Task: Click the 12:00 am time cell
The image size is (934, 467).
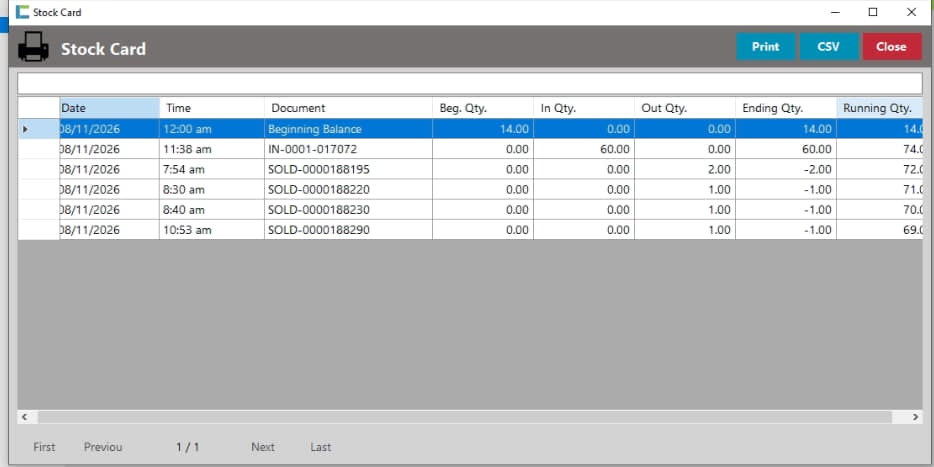Action: tap(212, 129)
